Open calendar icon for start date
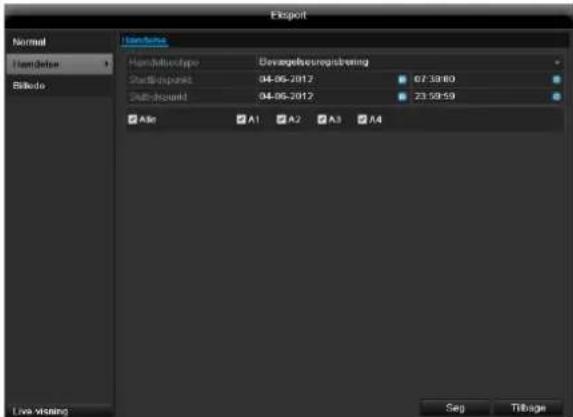Viewport: 573px width, 417px height. coord(402,79)
